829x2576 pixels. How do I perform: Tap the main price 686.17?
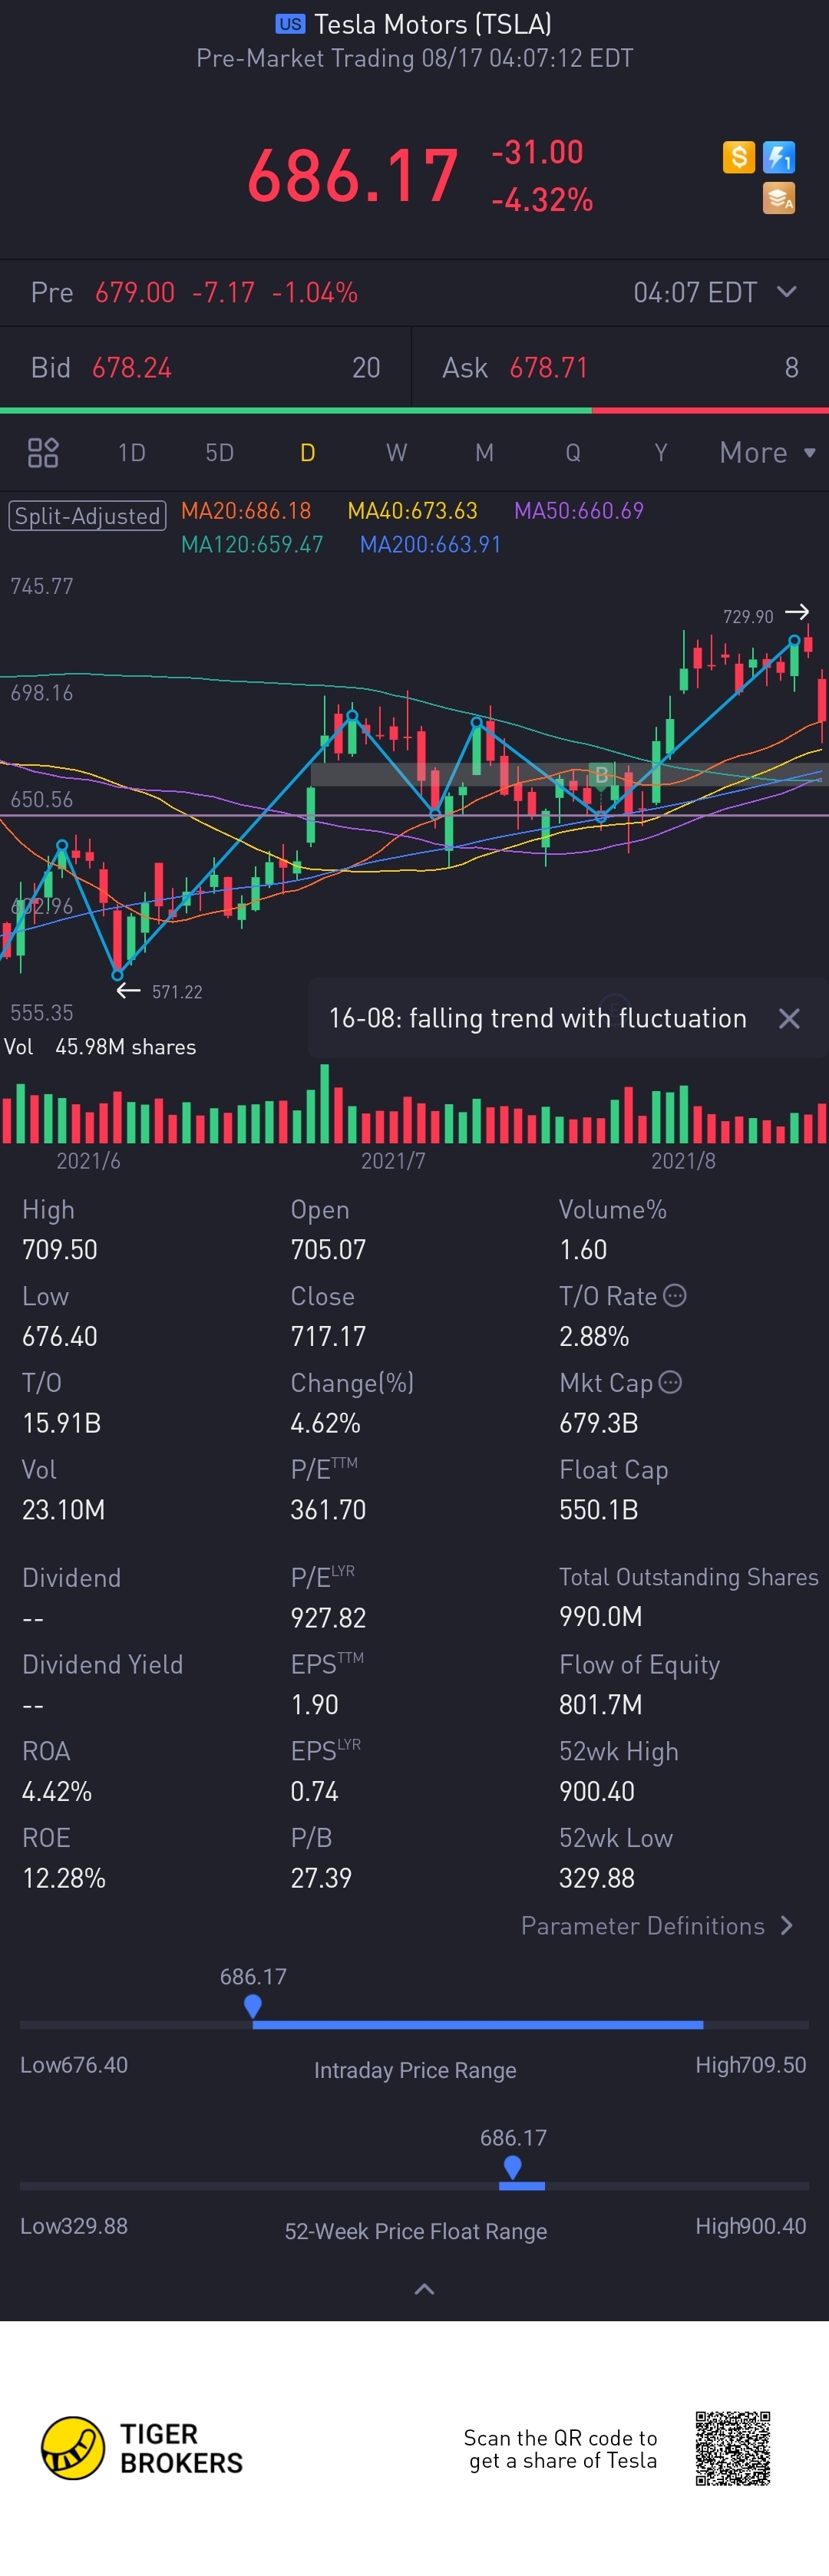pos(353,175)
